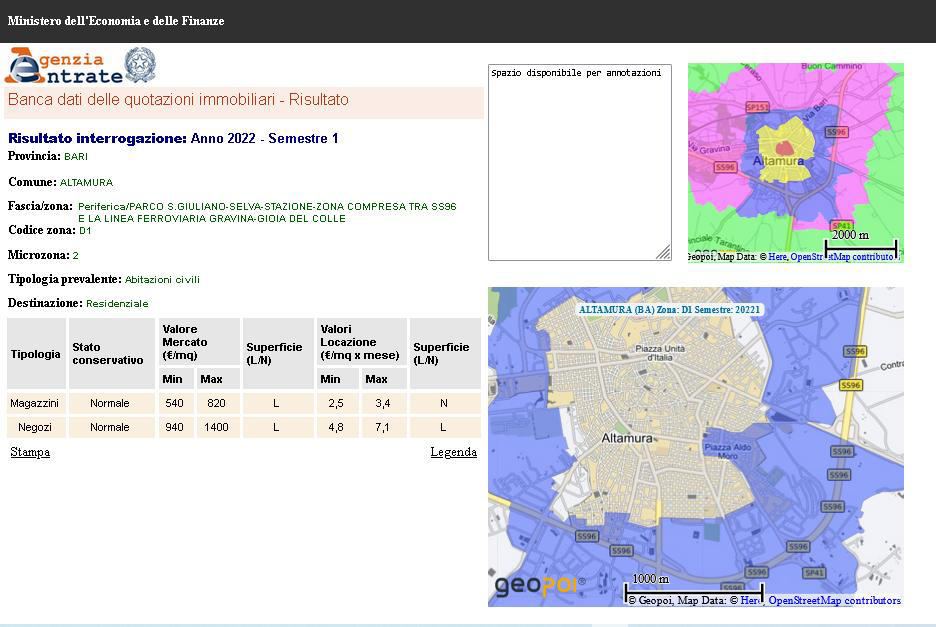Open the Stampa print link
This screenshot has height=627, width=936.
(30, 452)
